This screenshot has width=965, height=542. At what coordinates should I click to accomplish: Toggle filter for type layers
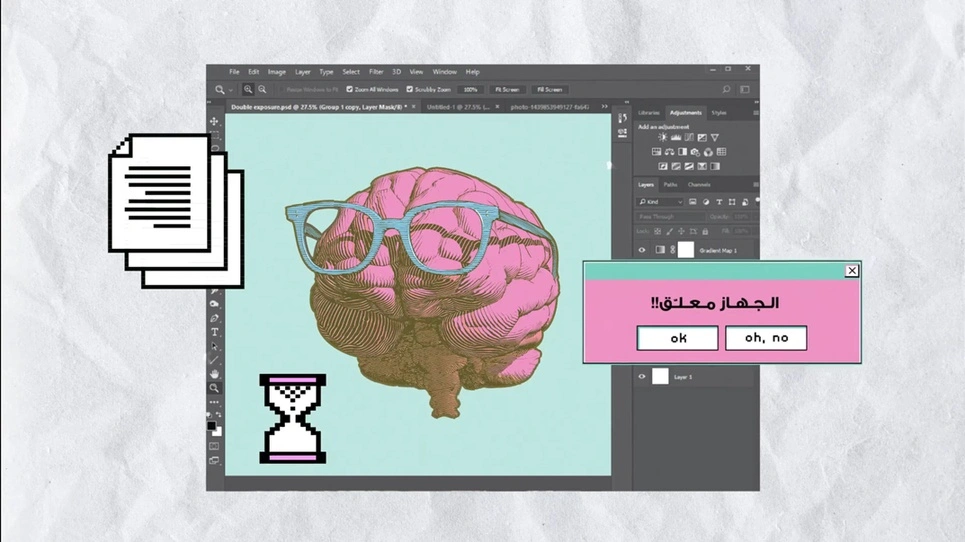point(719,202)
